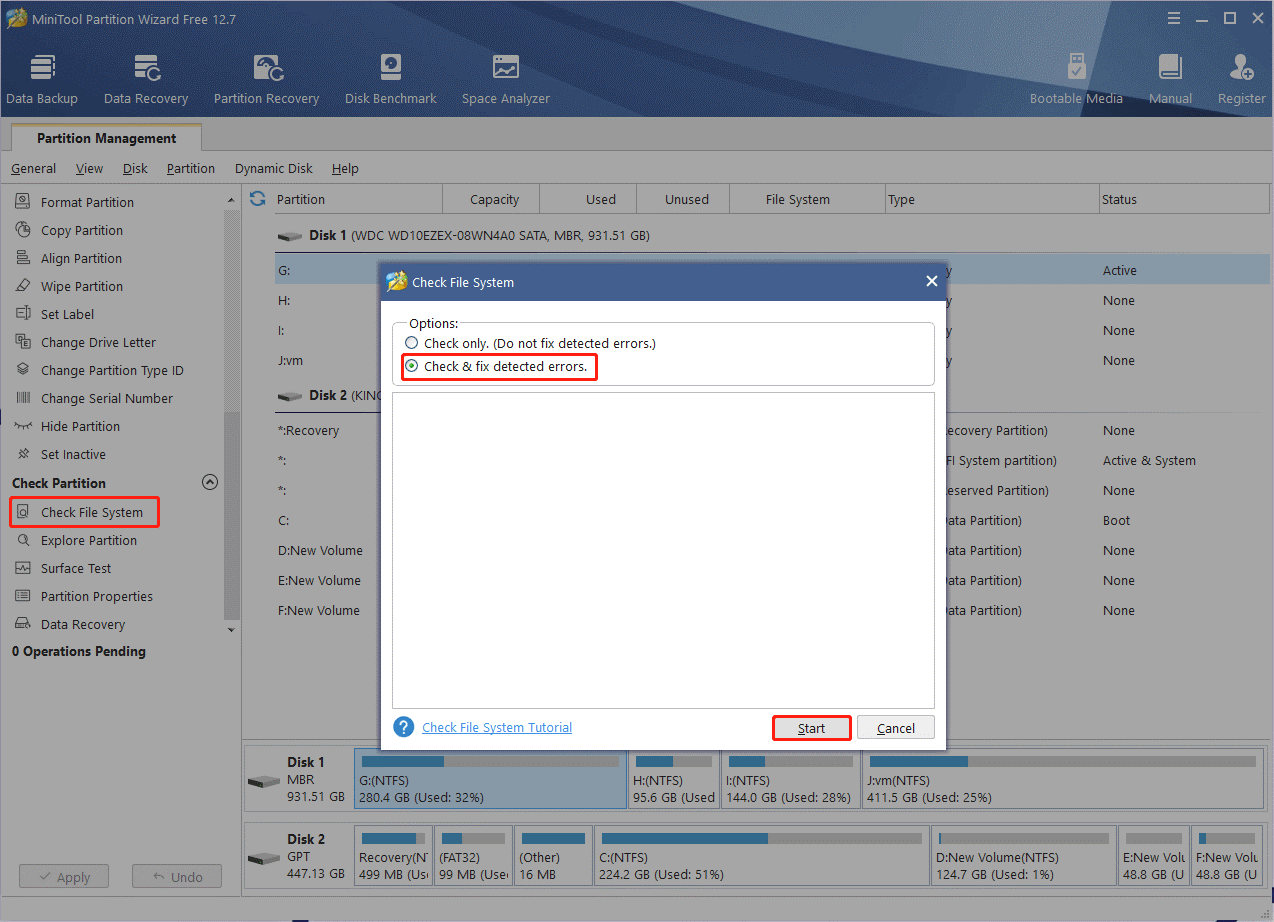Open the Help menu
This screenshot has height=922, width=1274.
pyautogui.click(x=345, y=168)
